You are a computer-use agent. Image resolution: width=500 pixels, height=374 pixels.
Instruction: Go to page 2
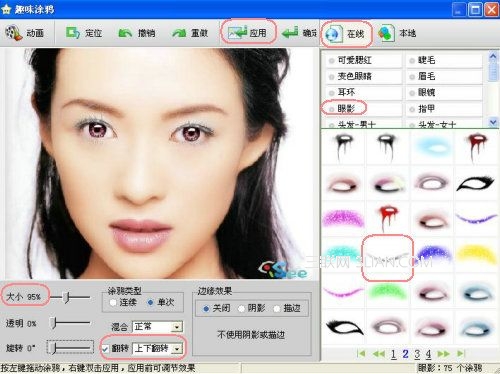[405, 354]
